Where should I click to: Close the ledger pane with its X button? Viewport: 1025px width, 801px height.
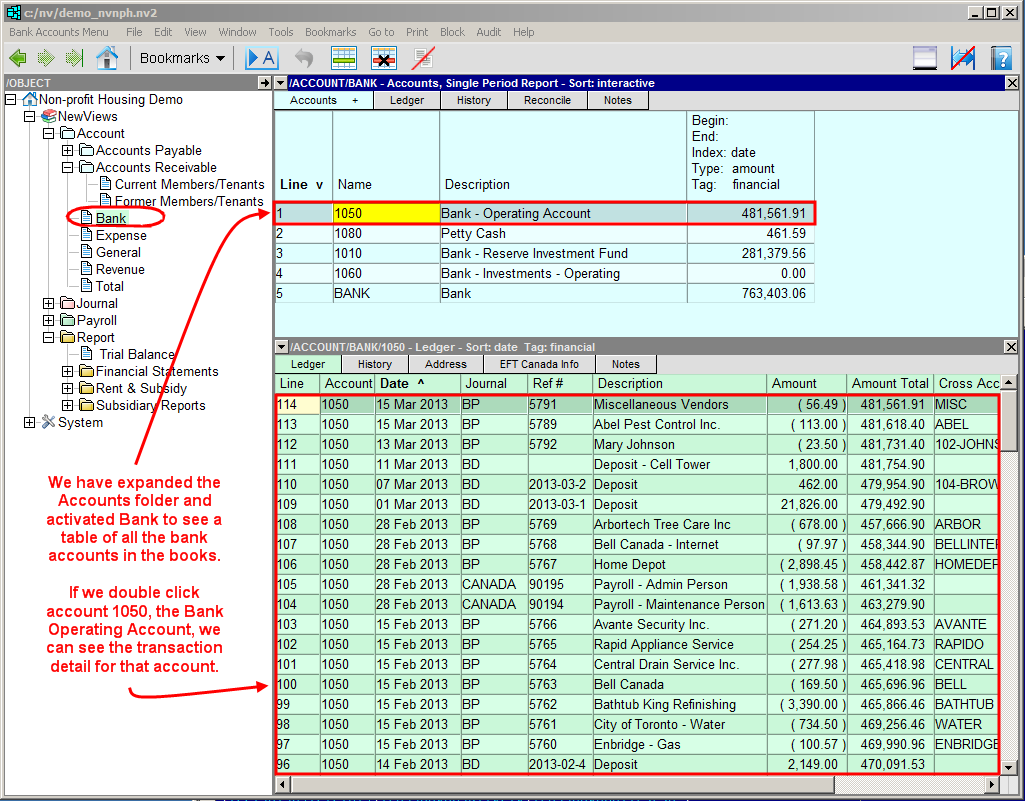1010,347
